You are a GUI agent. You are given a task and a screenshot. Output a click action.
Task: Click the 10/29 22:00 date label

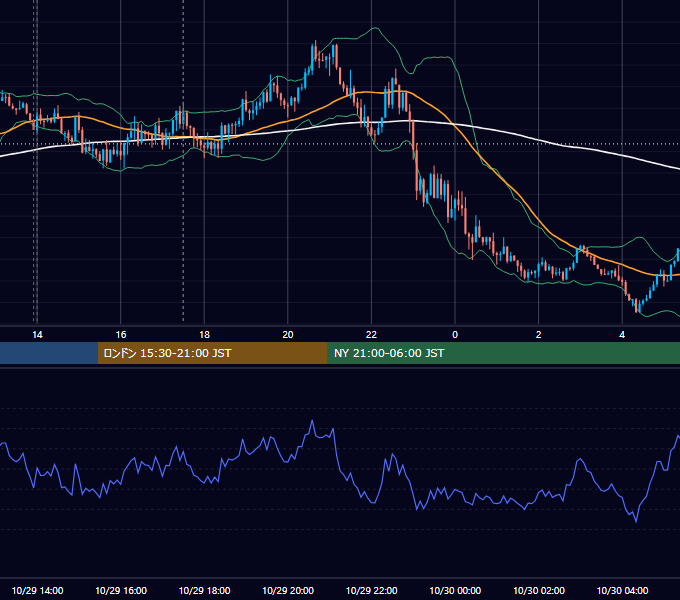point(372,590)
